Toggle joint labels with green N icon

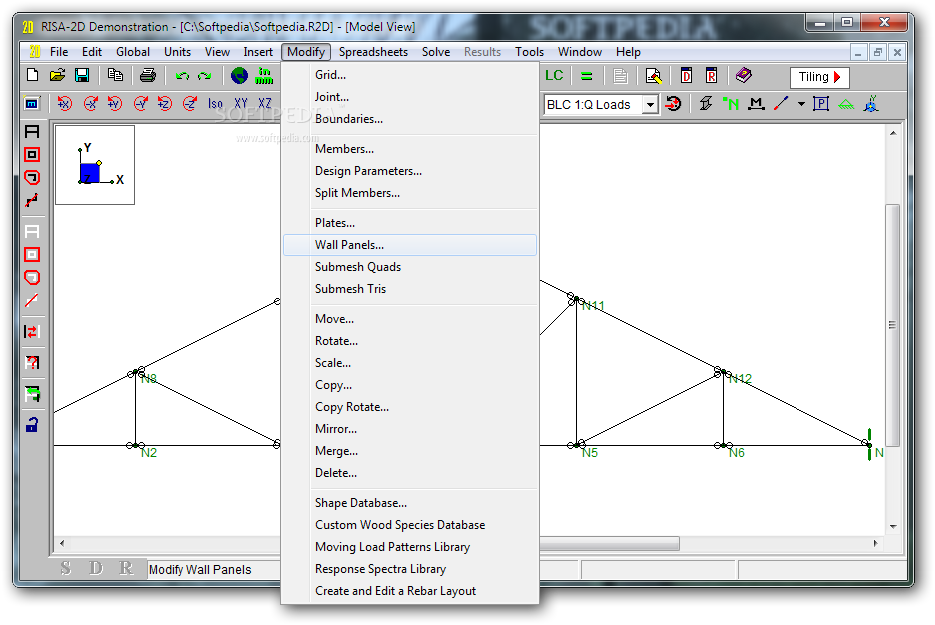(730, 104)
